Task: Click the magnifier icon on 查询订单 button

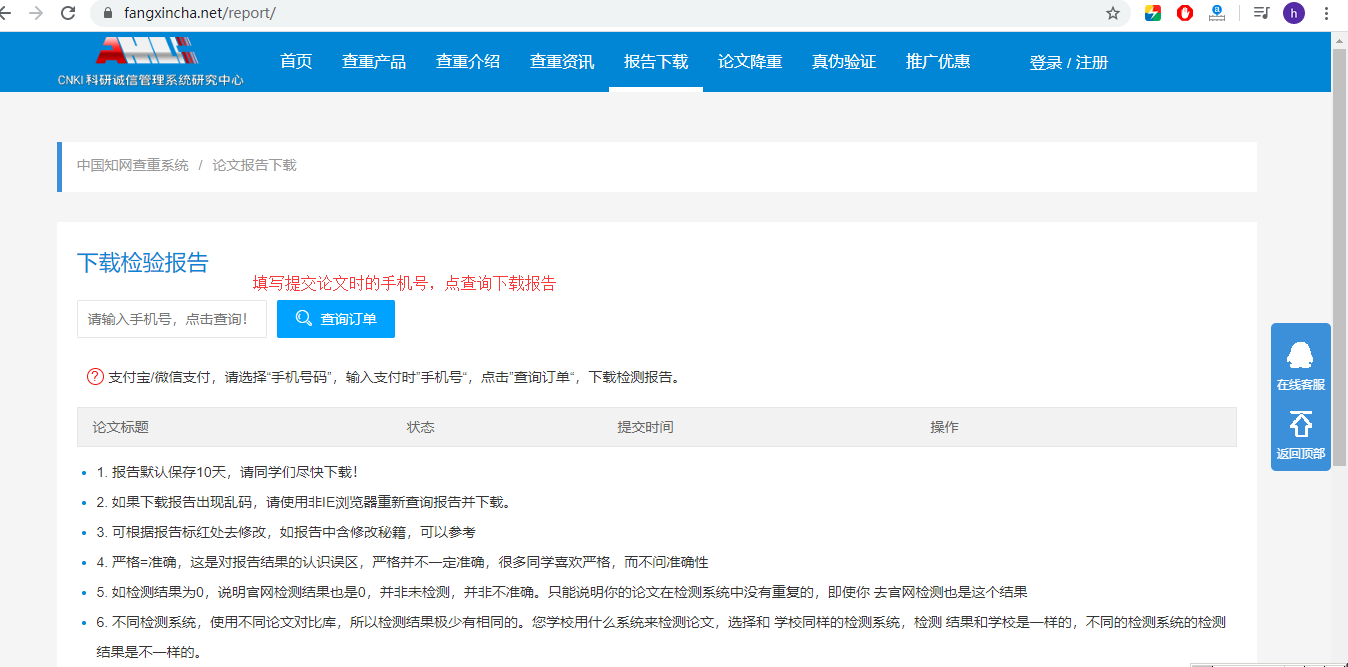Action: pos(303,318)
